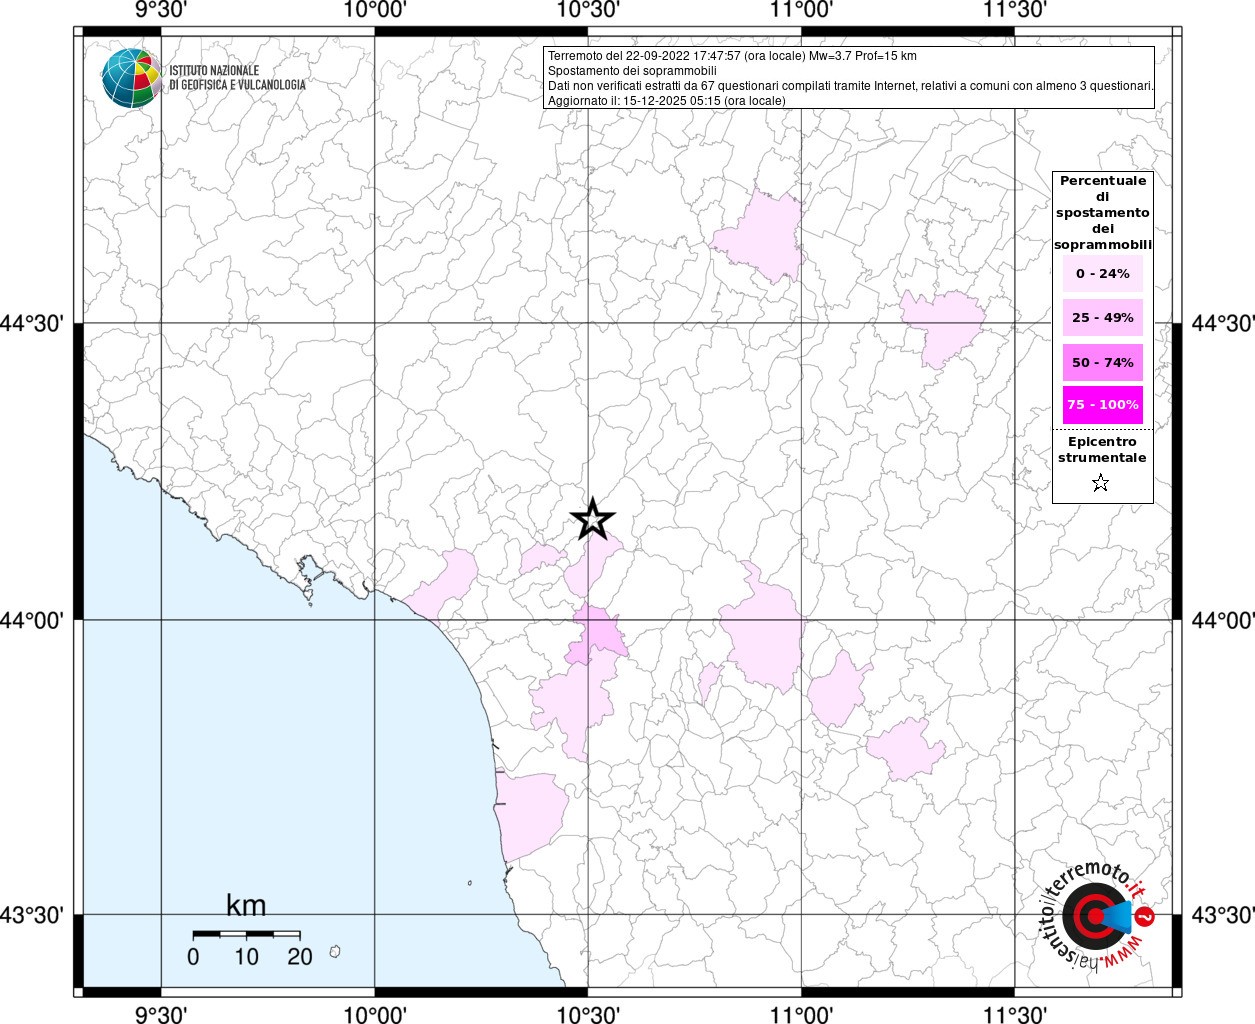This screenshot has width=1255, height=1024.
Task: Click the top axis label 10°30'
Action: (x=588, y=10)
